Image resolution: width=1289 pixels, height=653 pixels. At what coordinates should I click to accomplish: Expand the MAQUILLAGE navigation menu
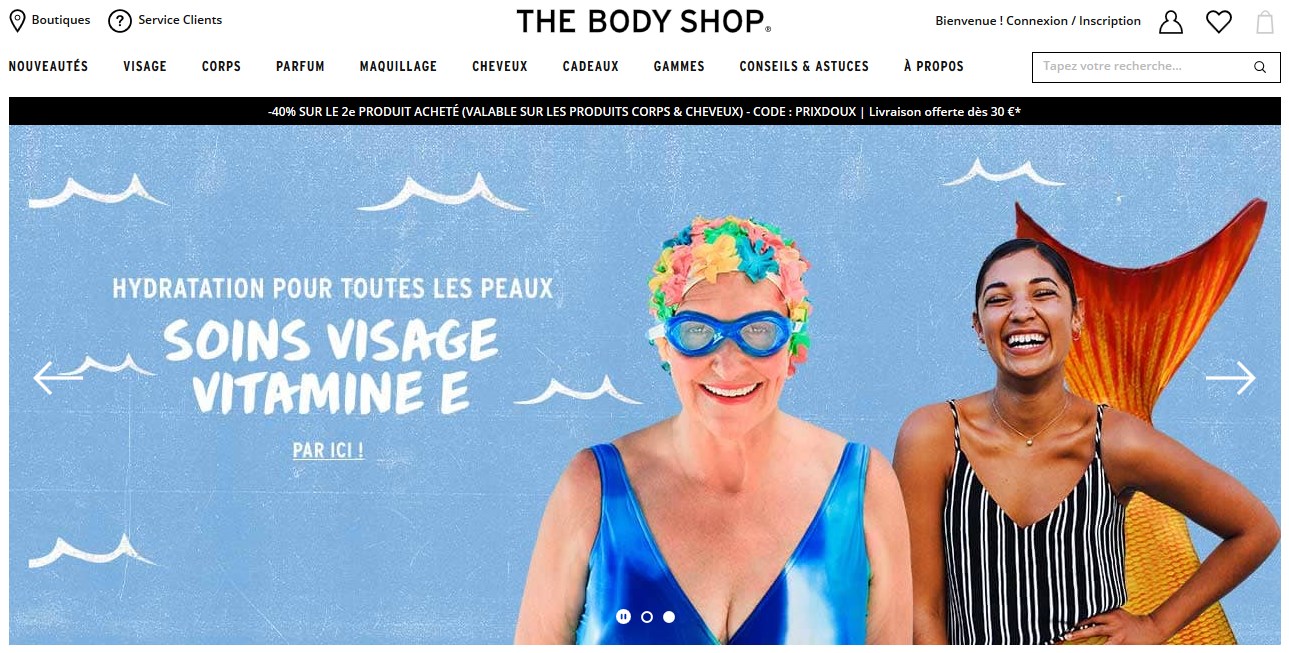[398, 67]
